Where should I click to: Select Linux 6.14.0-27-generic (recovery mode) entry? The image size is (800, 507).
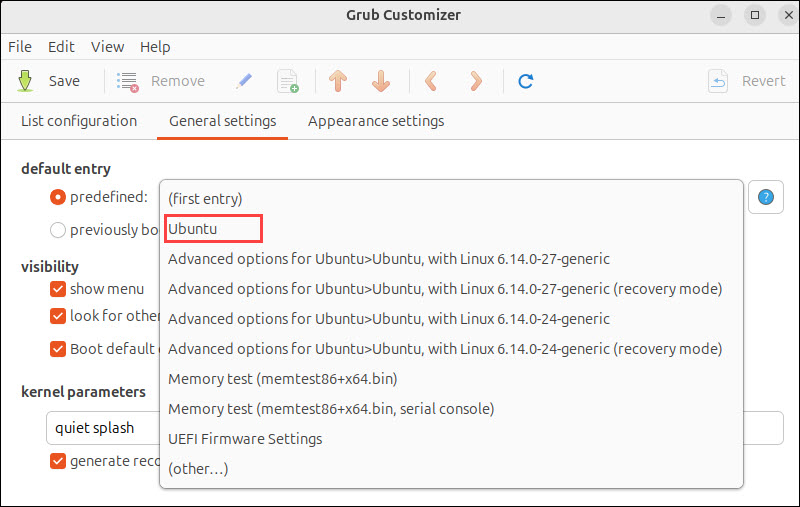[x=452, y=289]
